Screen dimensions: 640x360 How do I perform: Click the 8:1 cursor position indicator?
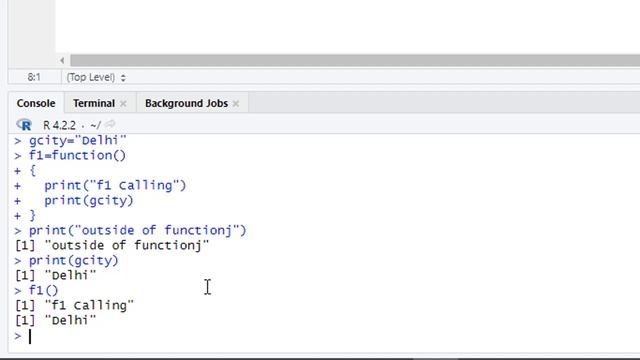coord(34,77)
